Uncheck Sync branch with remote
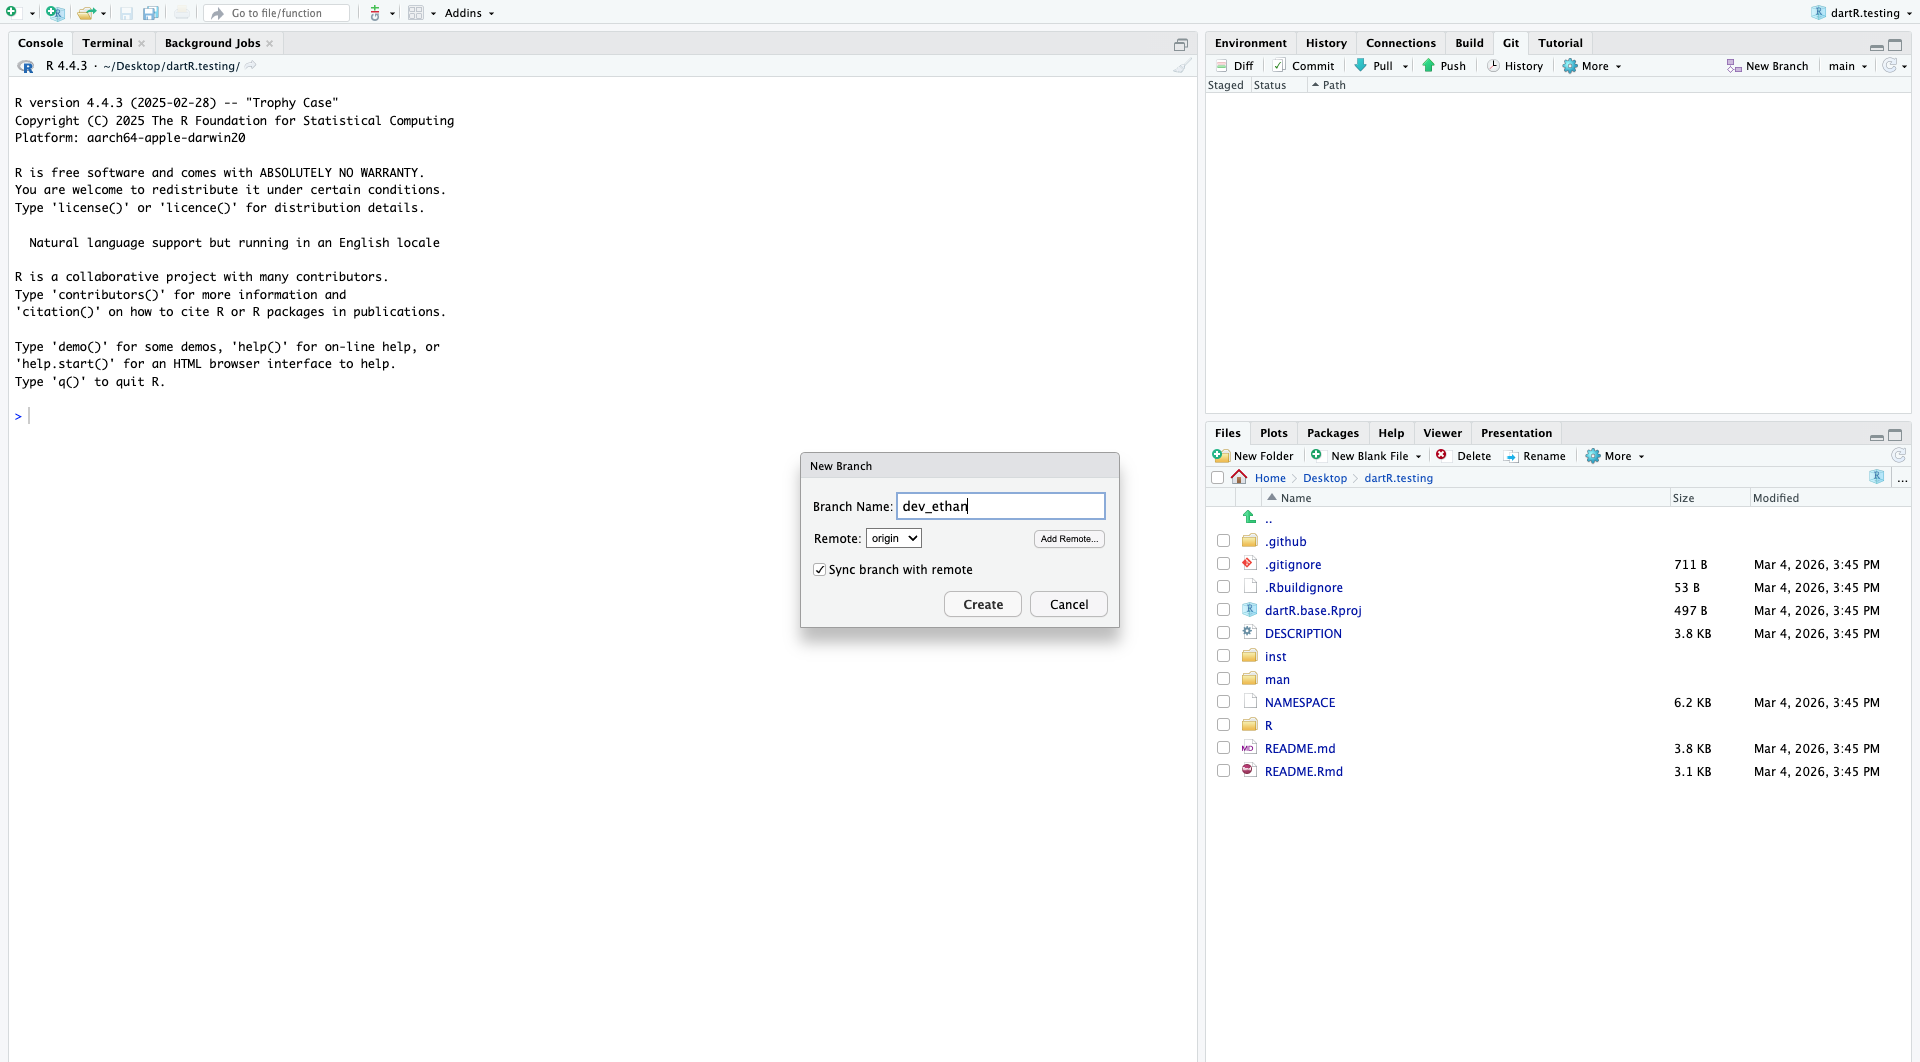1920x1062 pixels. coord(820,570)
